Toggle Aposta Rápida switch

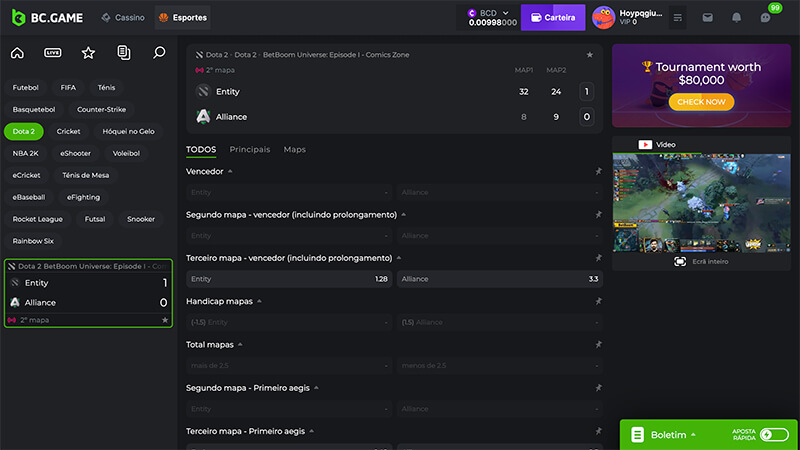pos(774,435)
